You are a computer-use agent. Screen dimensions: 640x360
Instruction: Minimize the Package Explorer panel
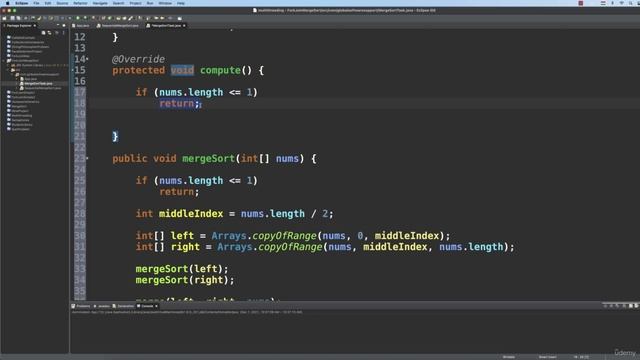(x=58, y=25)
